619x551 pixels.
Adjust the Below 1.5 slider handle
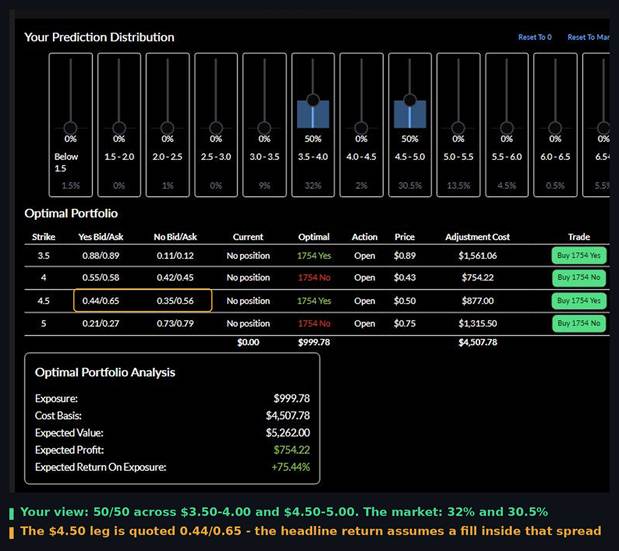[x=71, y=128]
